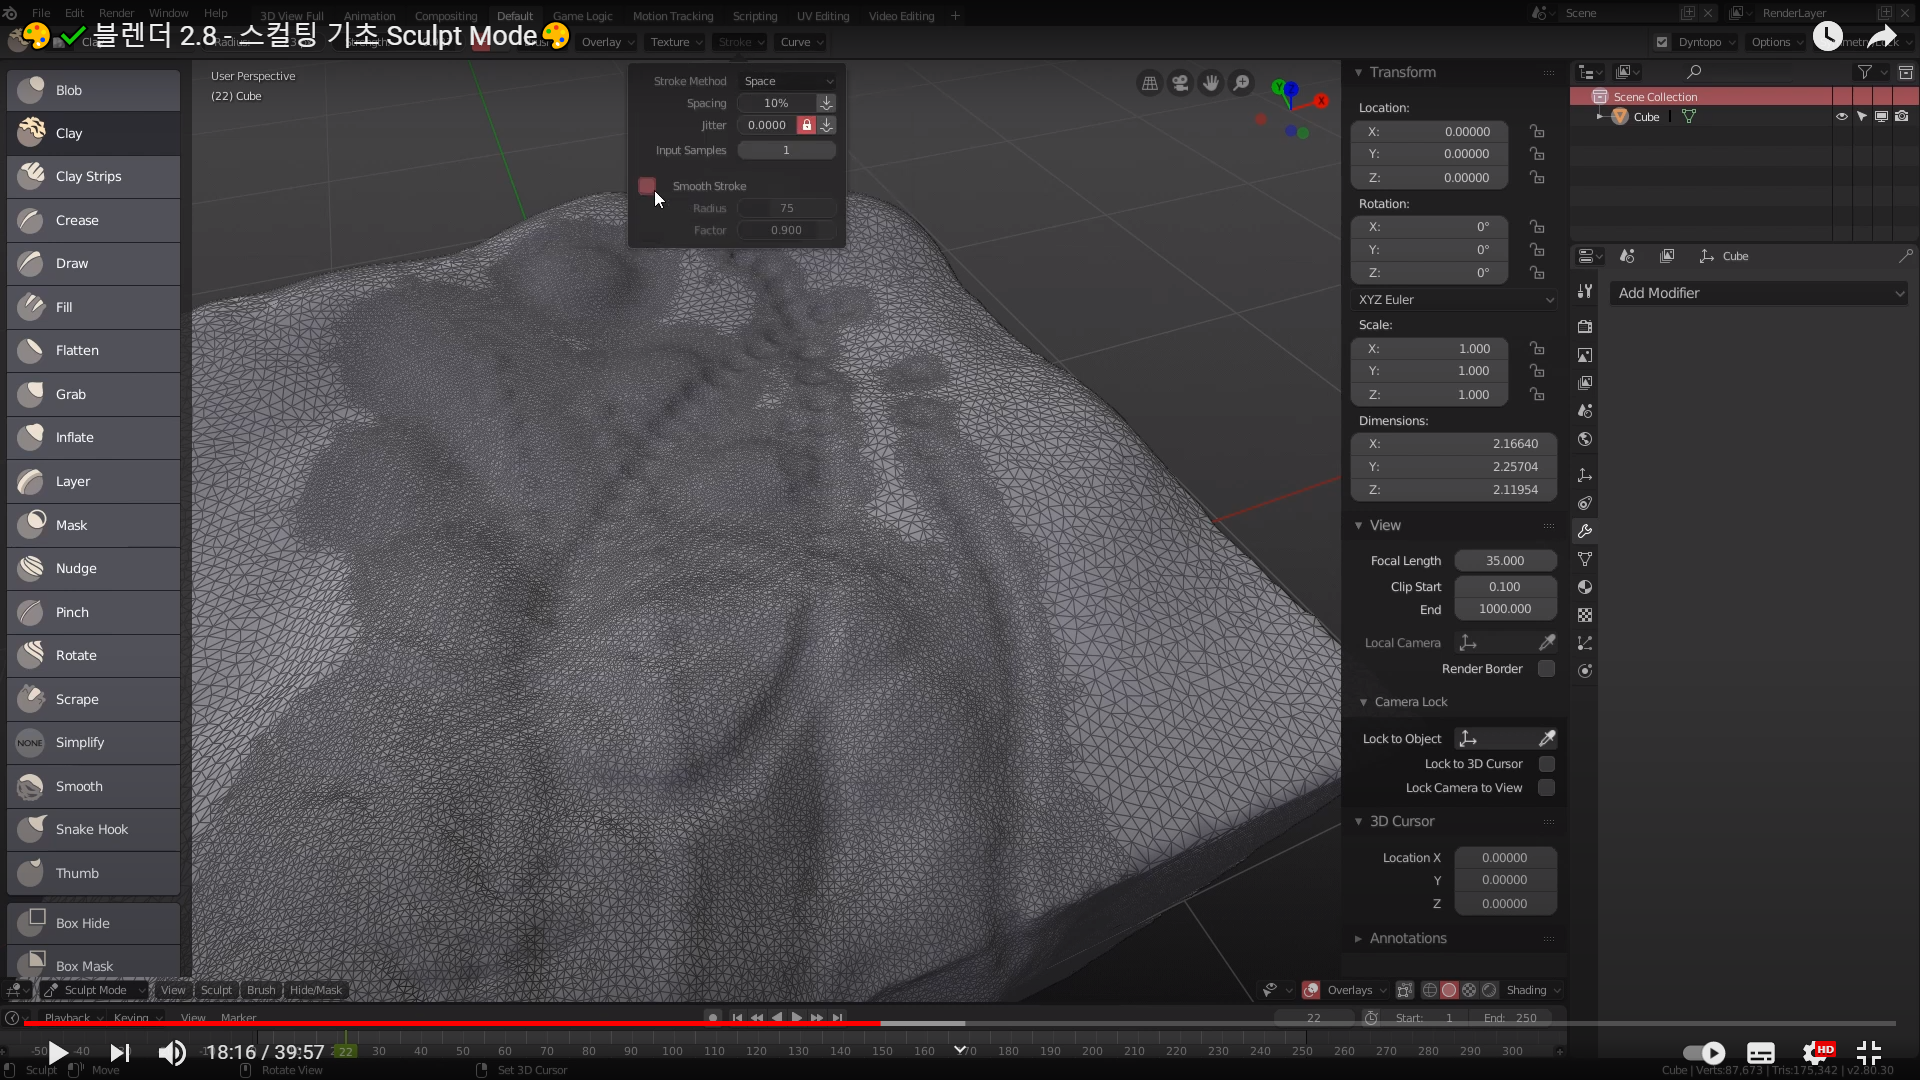This screenshot has height=1080, width=1920.
Task: Toggle perspective/orthographic grid icon
Action: (1150, 84)
